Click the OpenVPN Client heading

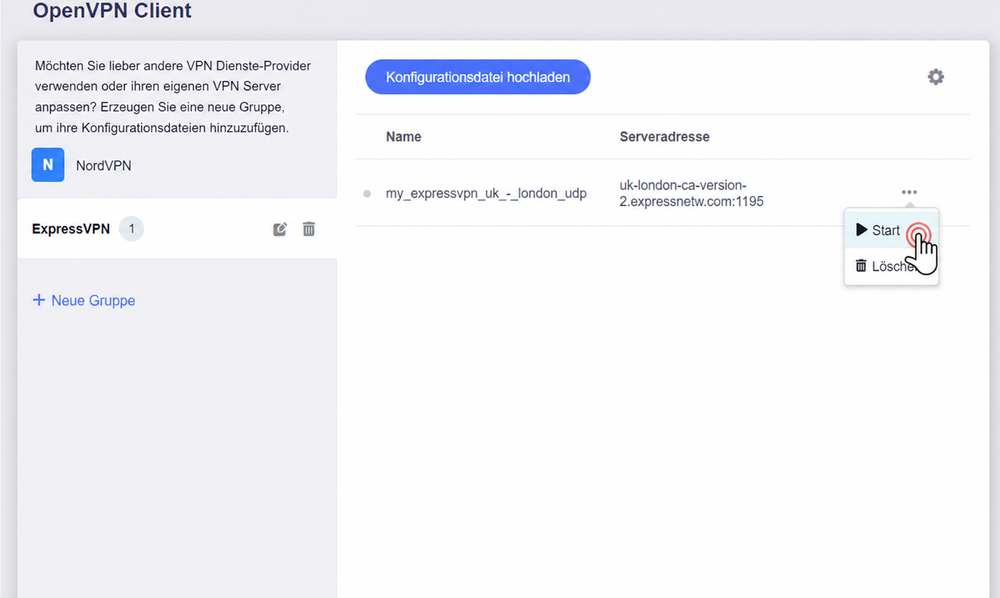click(112, 10)
